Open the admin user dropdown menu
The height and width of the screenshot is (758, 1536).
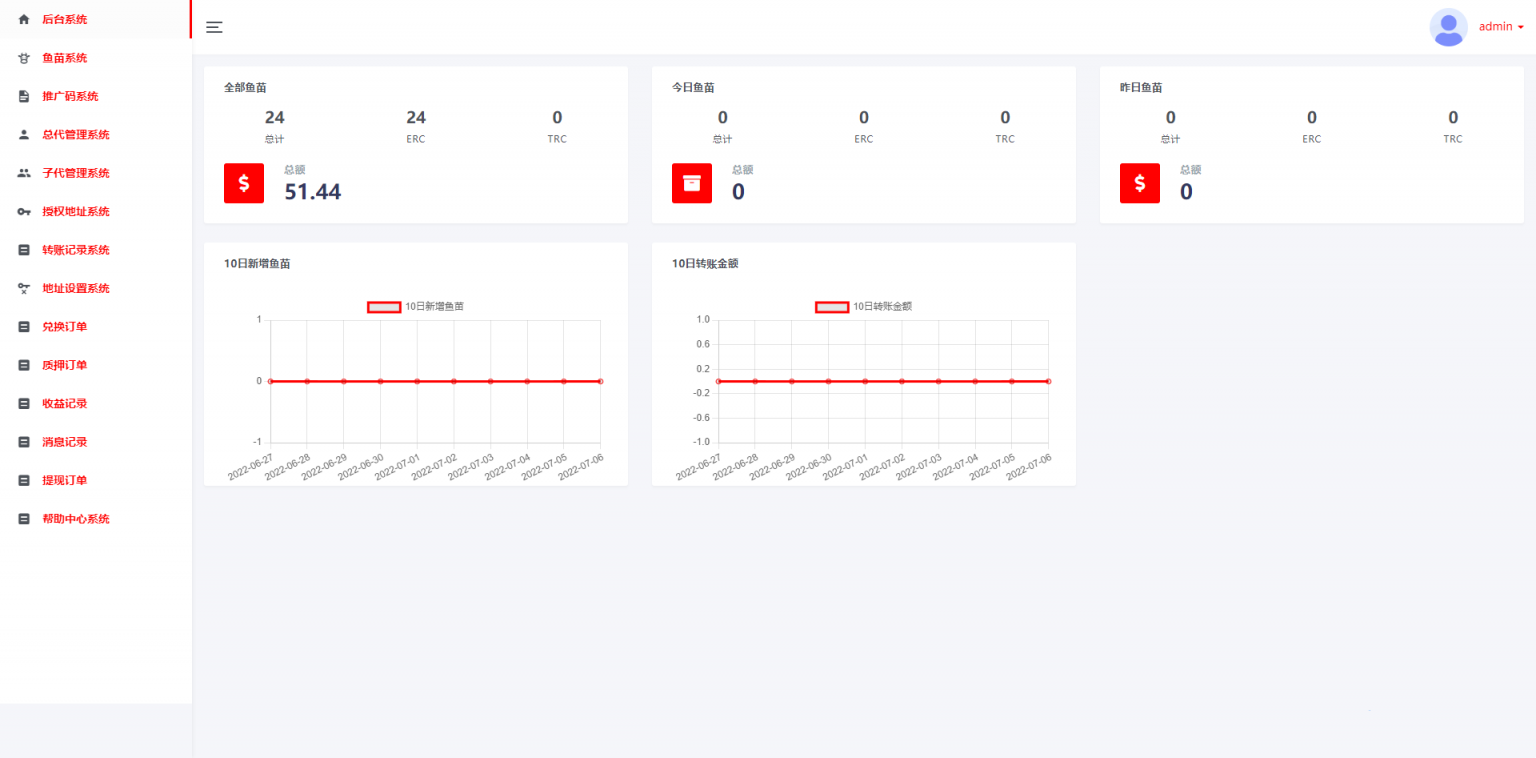[x=1501, y=27]
